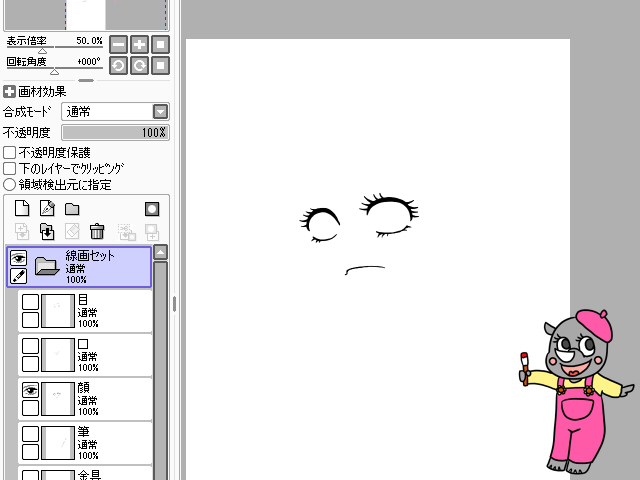Click the 表示倍率 zoom slider handle

[42, 51]
